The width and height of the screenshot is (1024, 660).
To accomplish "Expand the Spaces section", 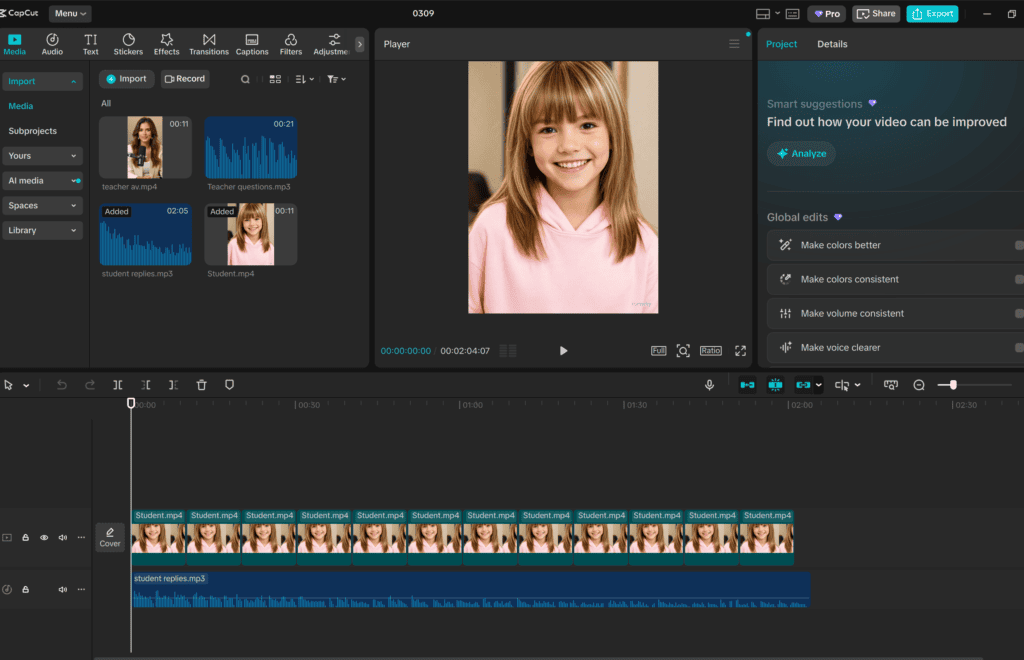I will click(42, 205).
